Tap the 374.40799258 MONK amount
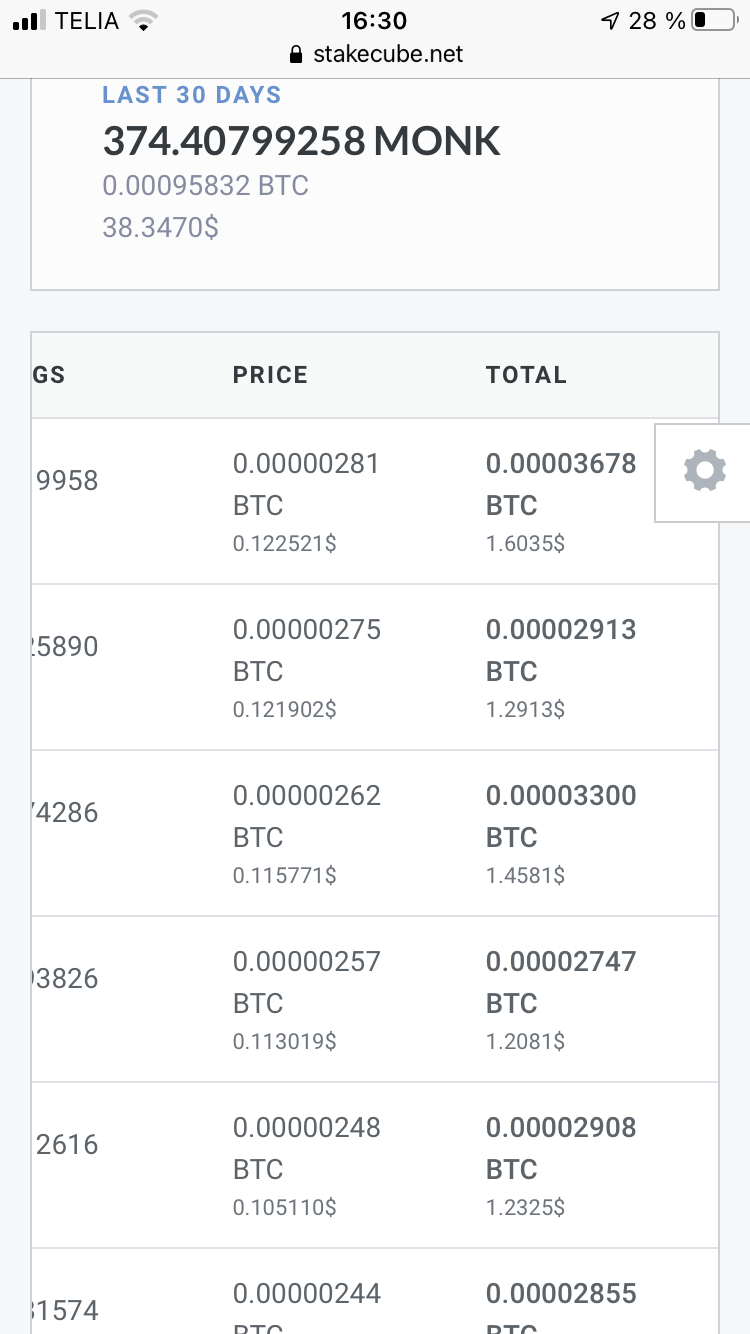The width and height of the screenshot is (750, 1334). click(x=301, y=141)
